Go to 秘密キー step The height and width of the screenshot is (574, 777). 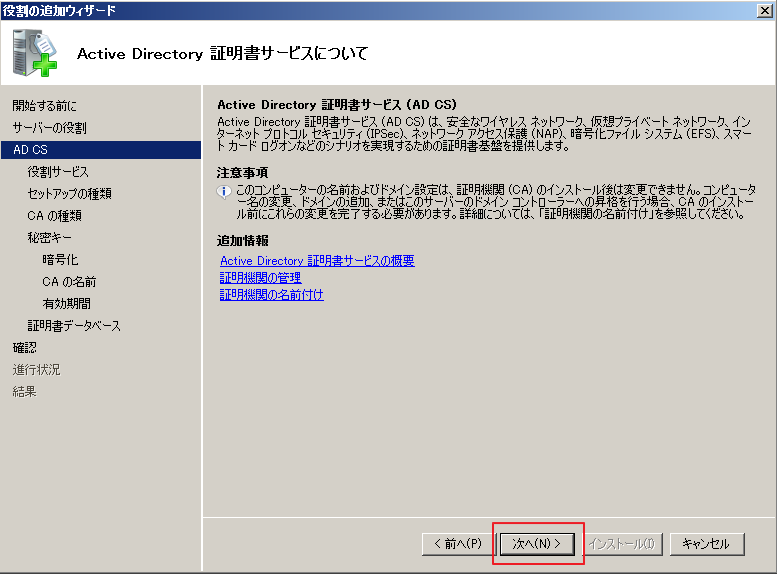[50, 238]
